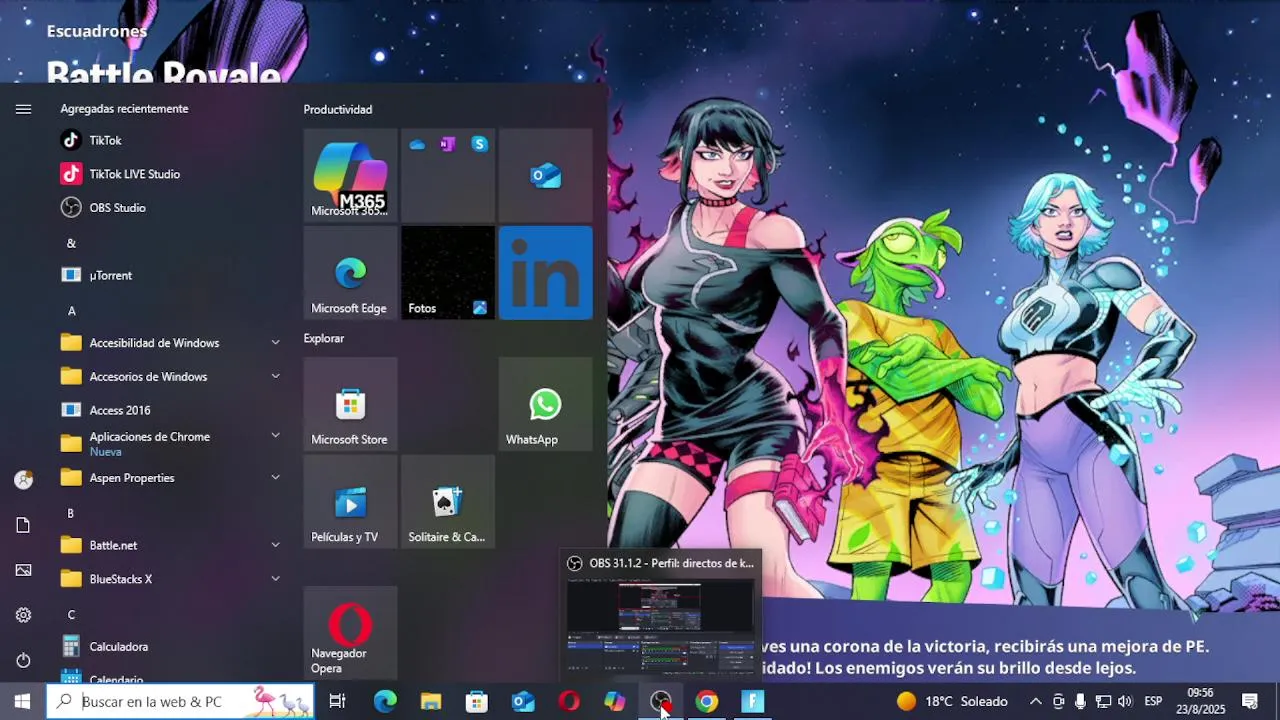Open Solitaire & Casual Games tile
The height and width of the screenshot is (720, 1280).
click(448, 502)
